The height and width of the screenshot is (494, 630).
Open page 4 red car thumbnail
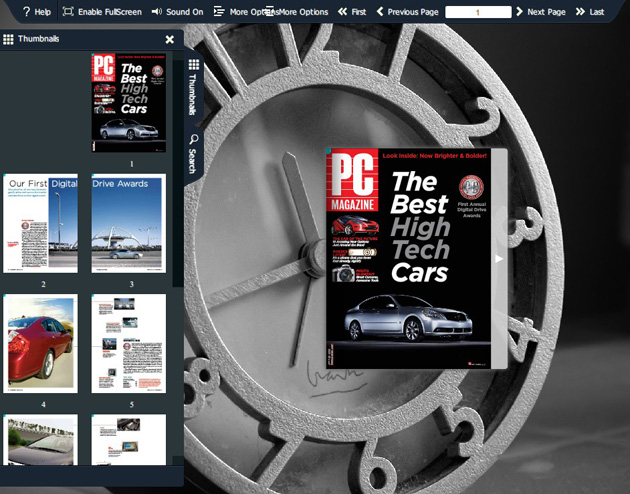click(x=41, y=343)
